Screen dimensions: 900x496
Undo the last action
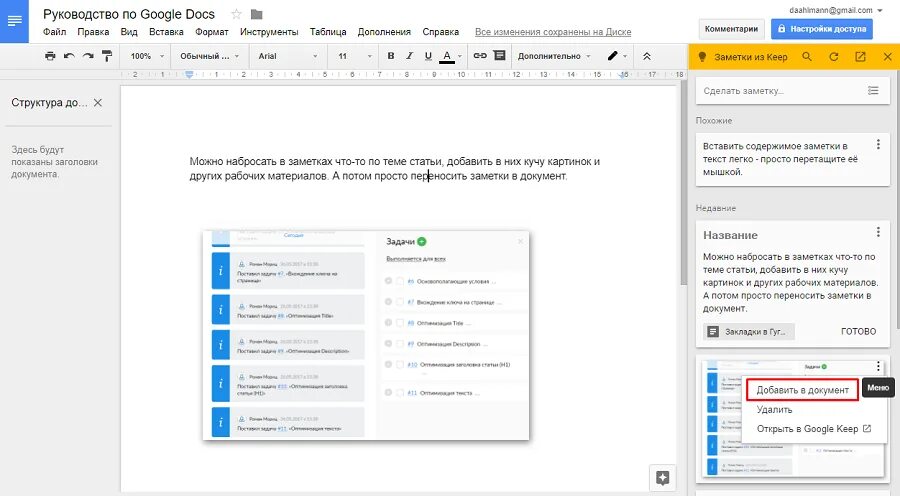(69, 56)
